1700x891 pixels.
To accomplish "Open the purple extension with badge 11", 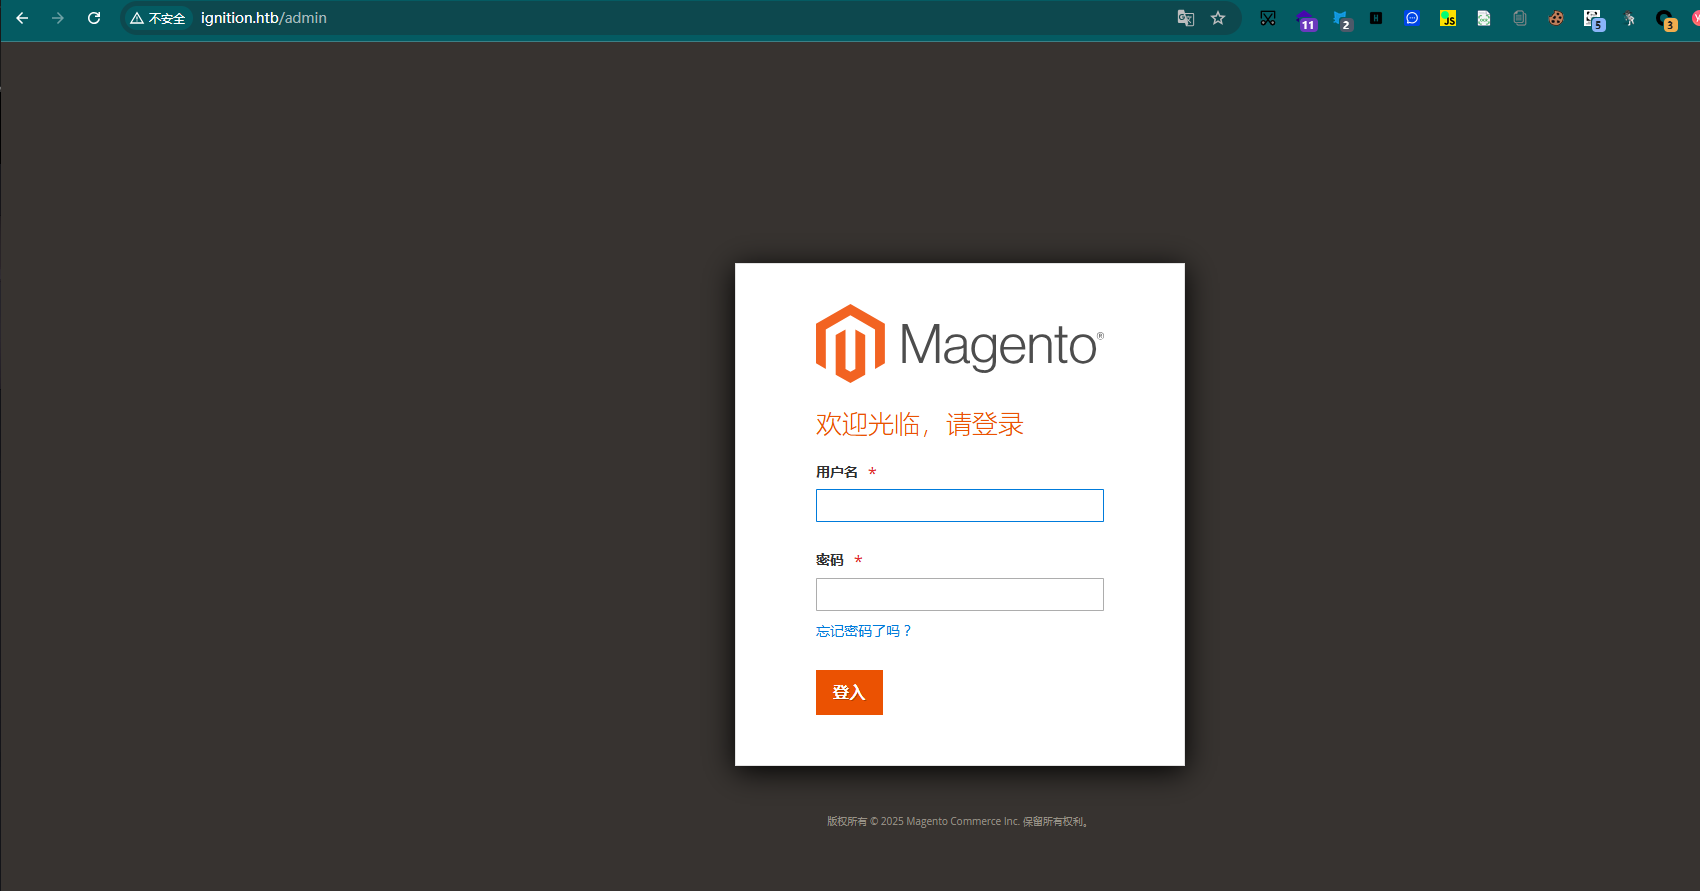I will pyautogui.click(x=1305, y=19).
